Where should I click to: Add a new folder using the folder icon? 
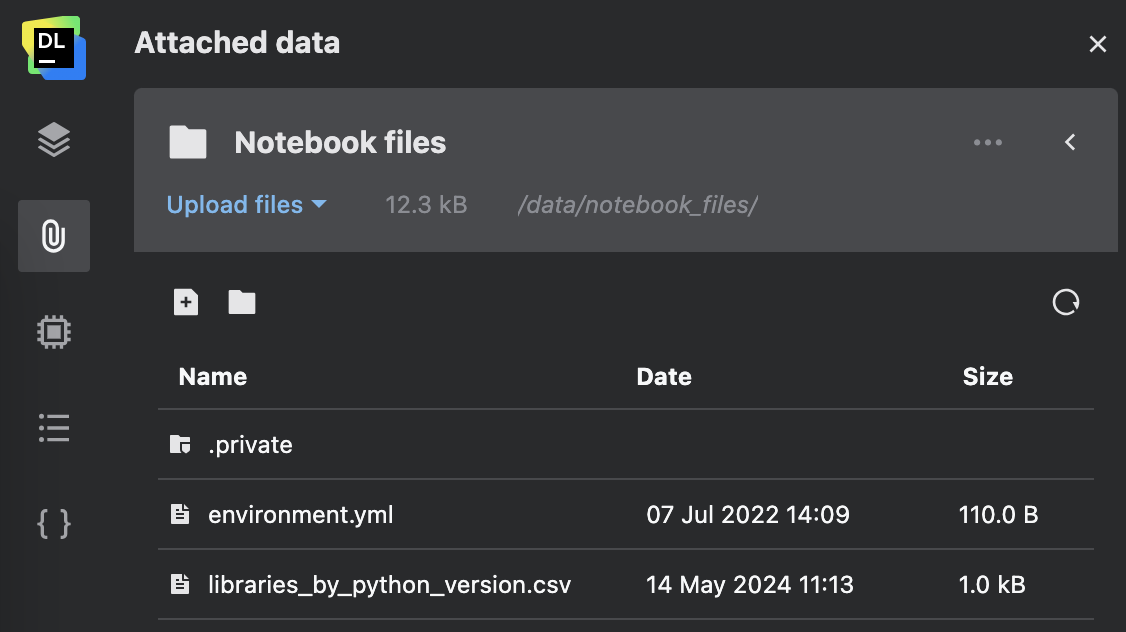click(x=241, y=301)
